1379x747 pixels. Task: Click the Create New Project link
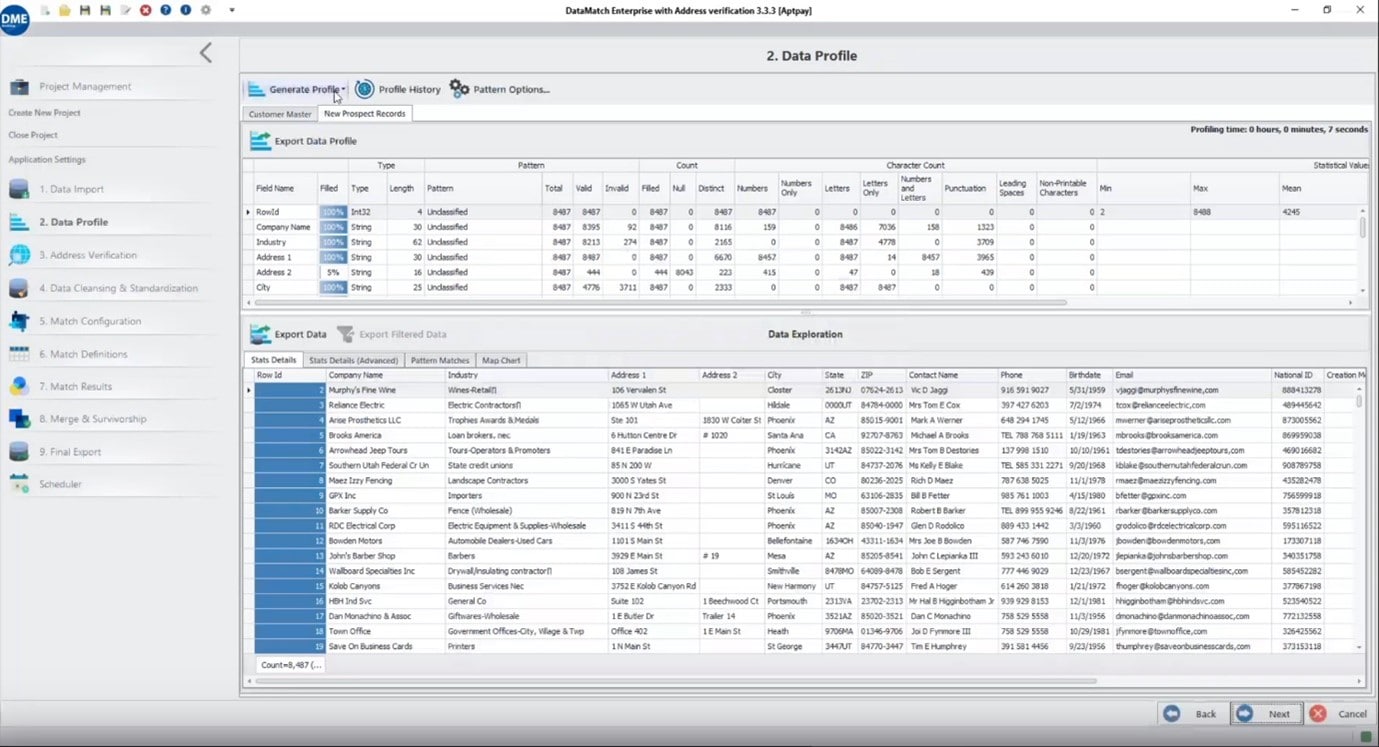(45, 113)
